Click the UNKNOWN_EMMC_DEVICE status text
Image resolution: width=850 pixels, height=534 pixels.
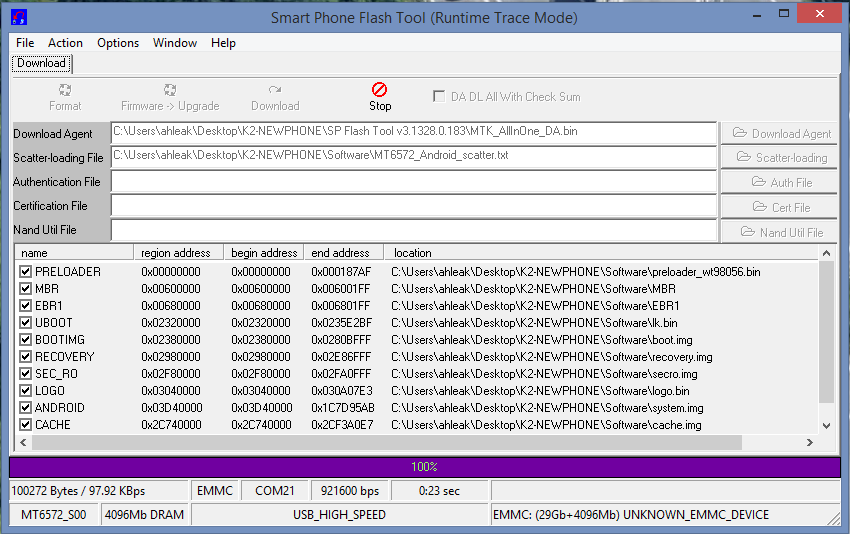(x=696, y=514)
